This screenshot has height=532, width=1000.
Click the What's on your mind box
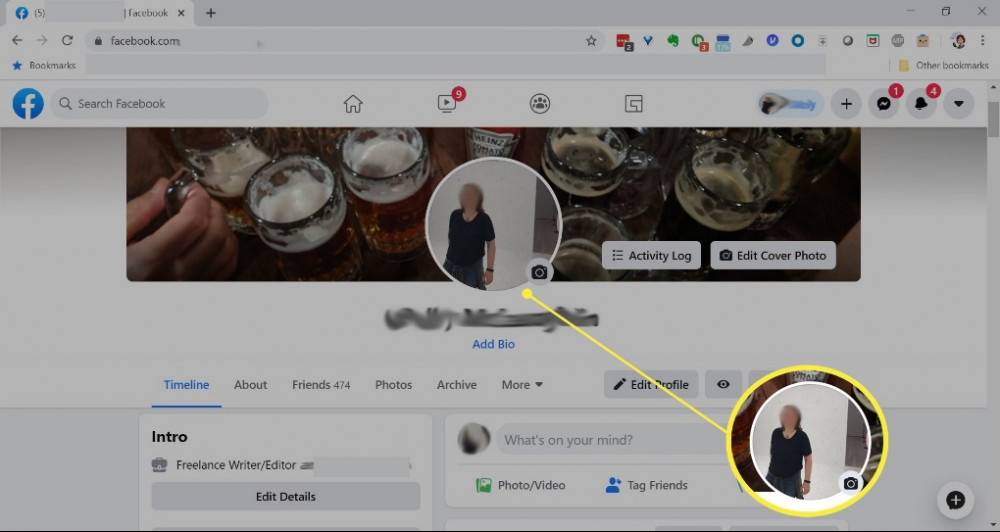(612, 440)
